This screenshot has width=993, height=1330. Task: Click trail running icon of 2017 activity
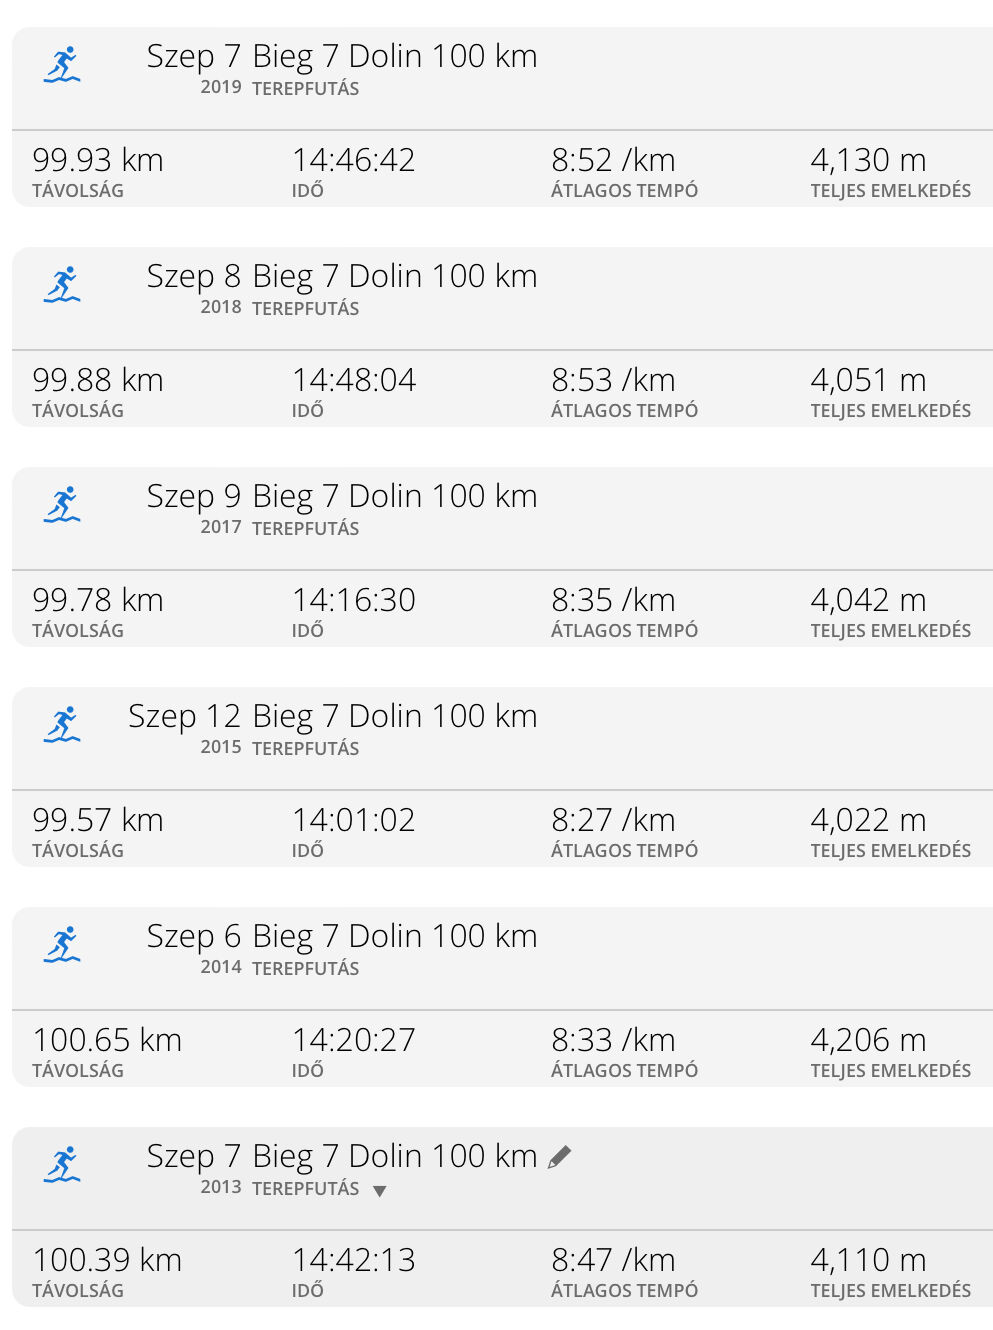point(62,505)
